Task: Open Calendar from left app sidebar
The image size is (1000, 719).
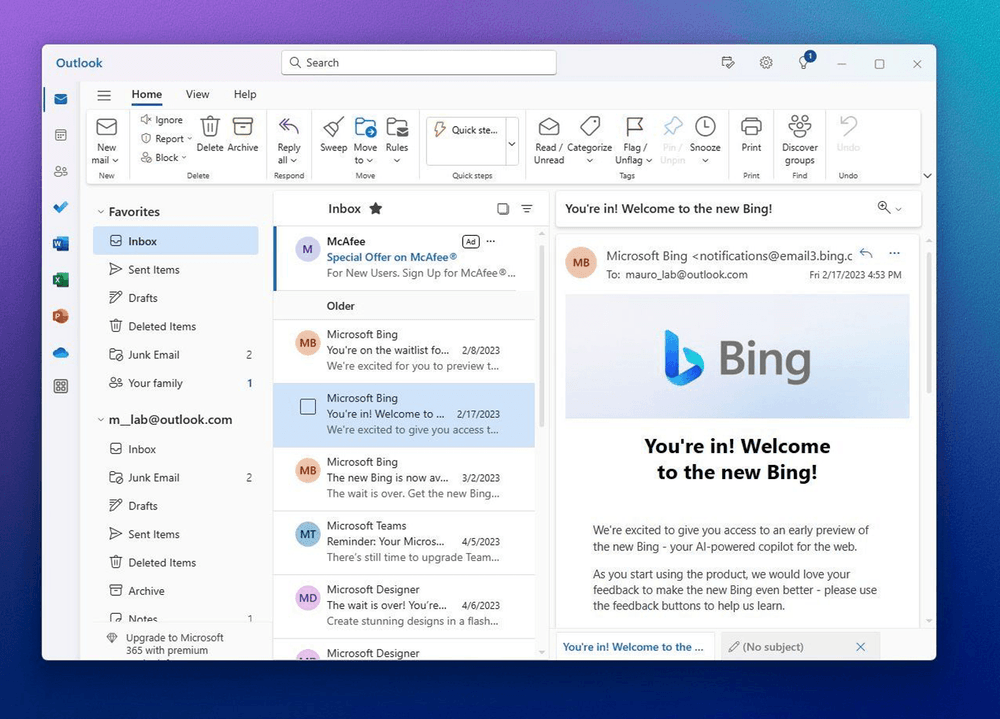Action: coord(61,135)
